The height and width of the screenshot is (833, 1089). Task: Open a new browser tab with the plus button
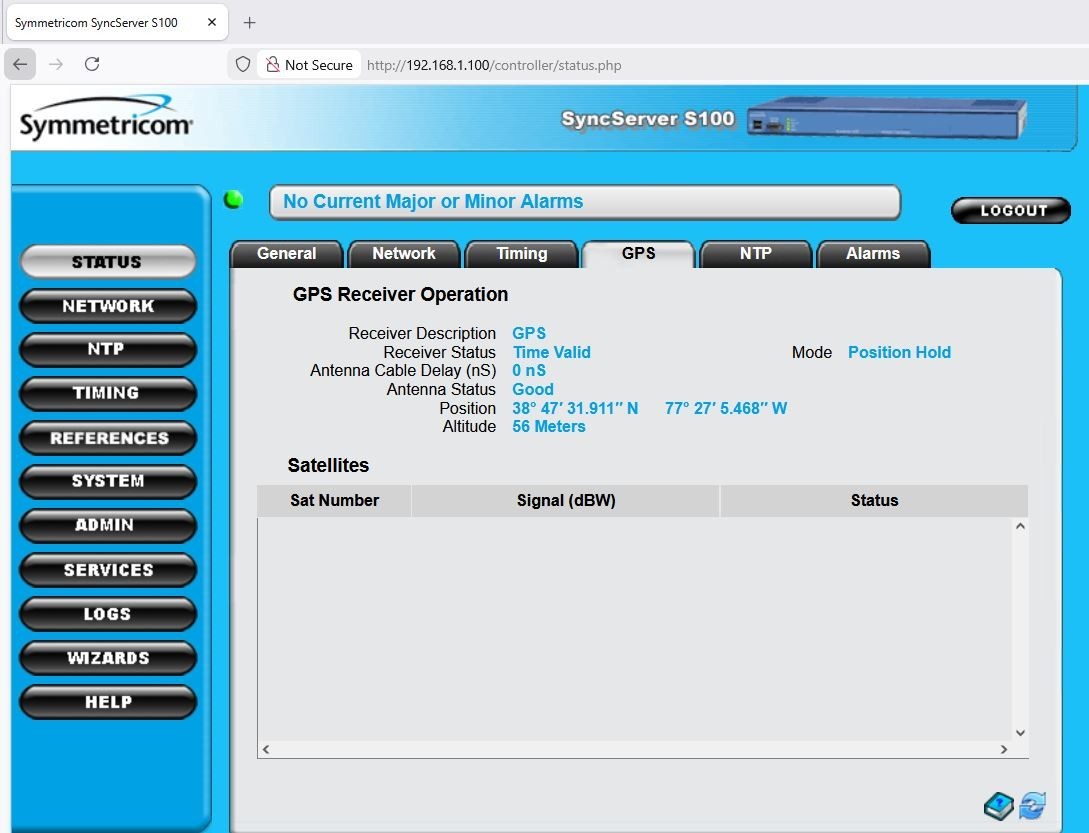point(249,22)
